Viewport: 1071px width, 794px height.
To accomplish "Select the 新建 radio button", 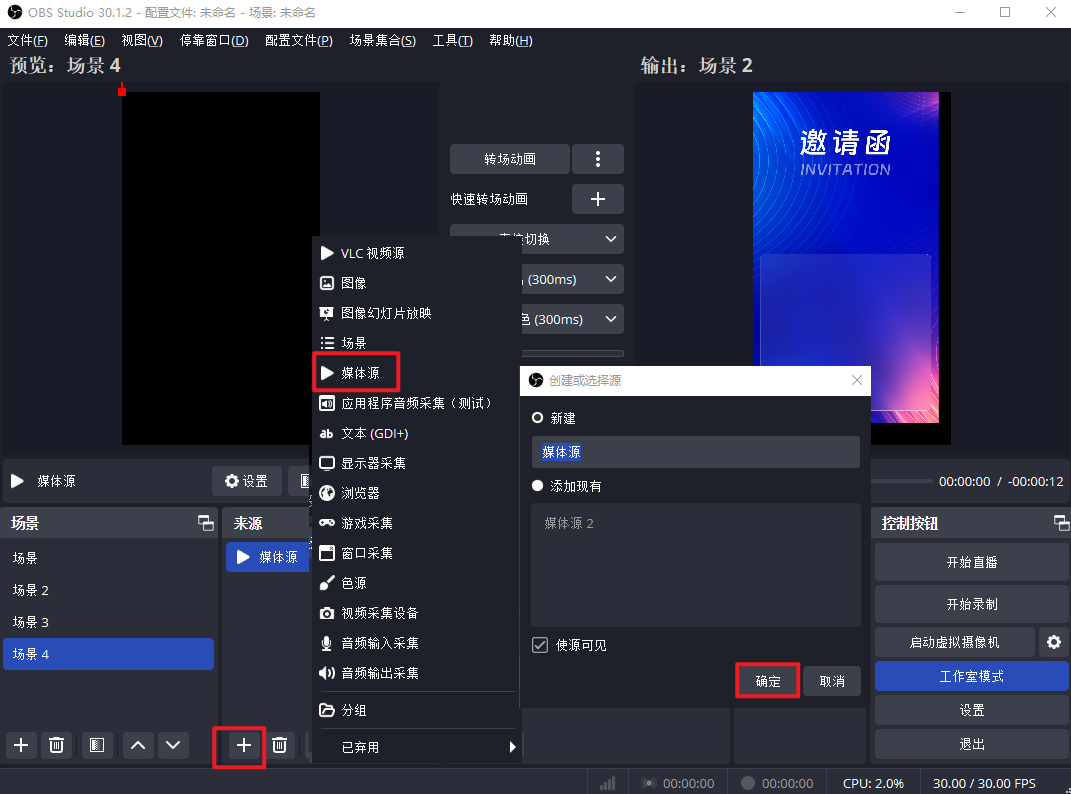I will pyautogui.click(x=538, y=418).
